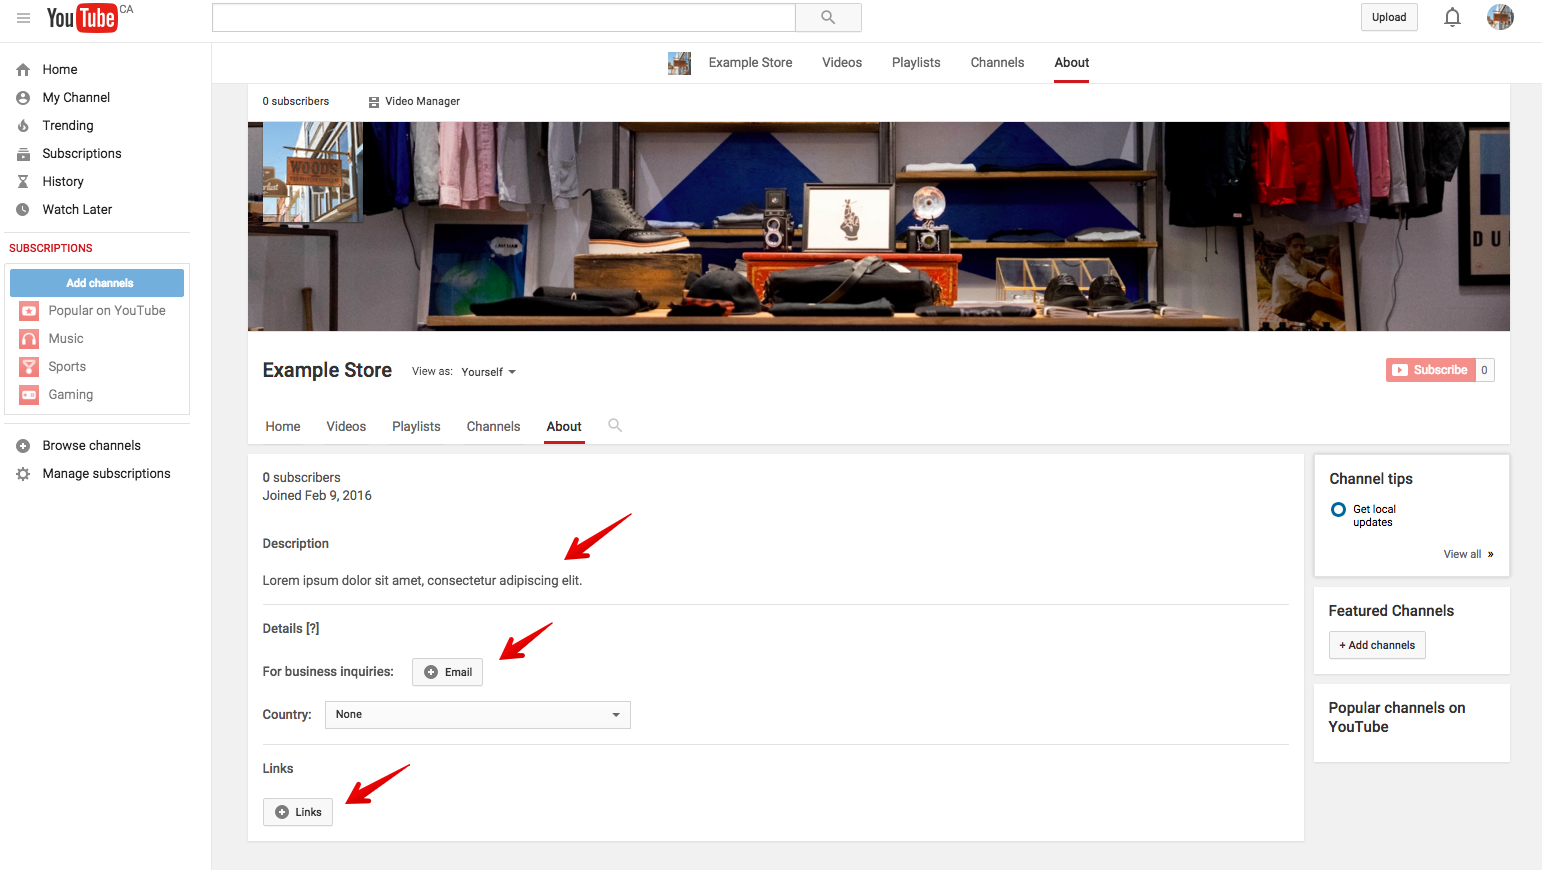Click the red Subscribe button
The height and width of the screenshot is (870, 1542).
[x=1431, y=369]
